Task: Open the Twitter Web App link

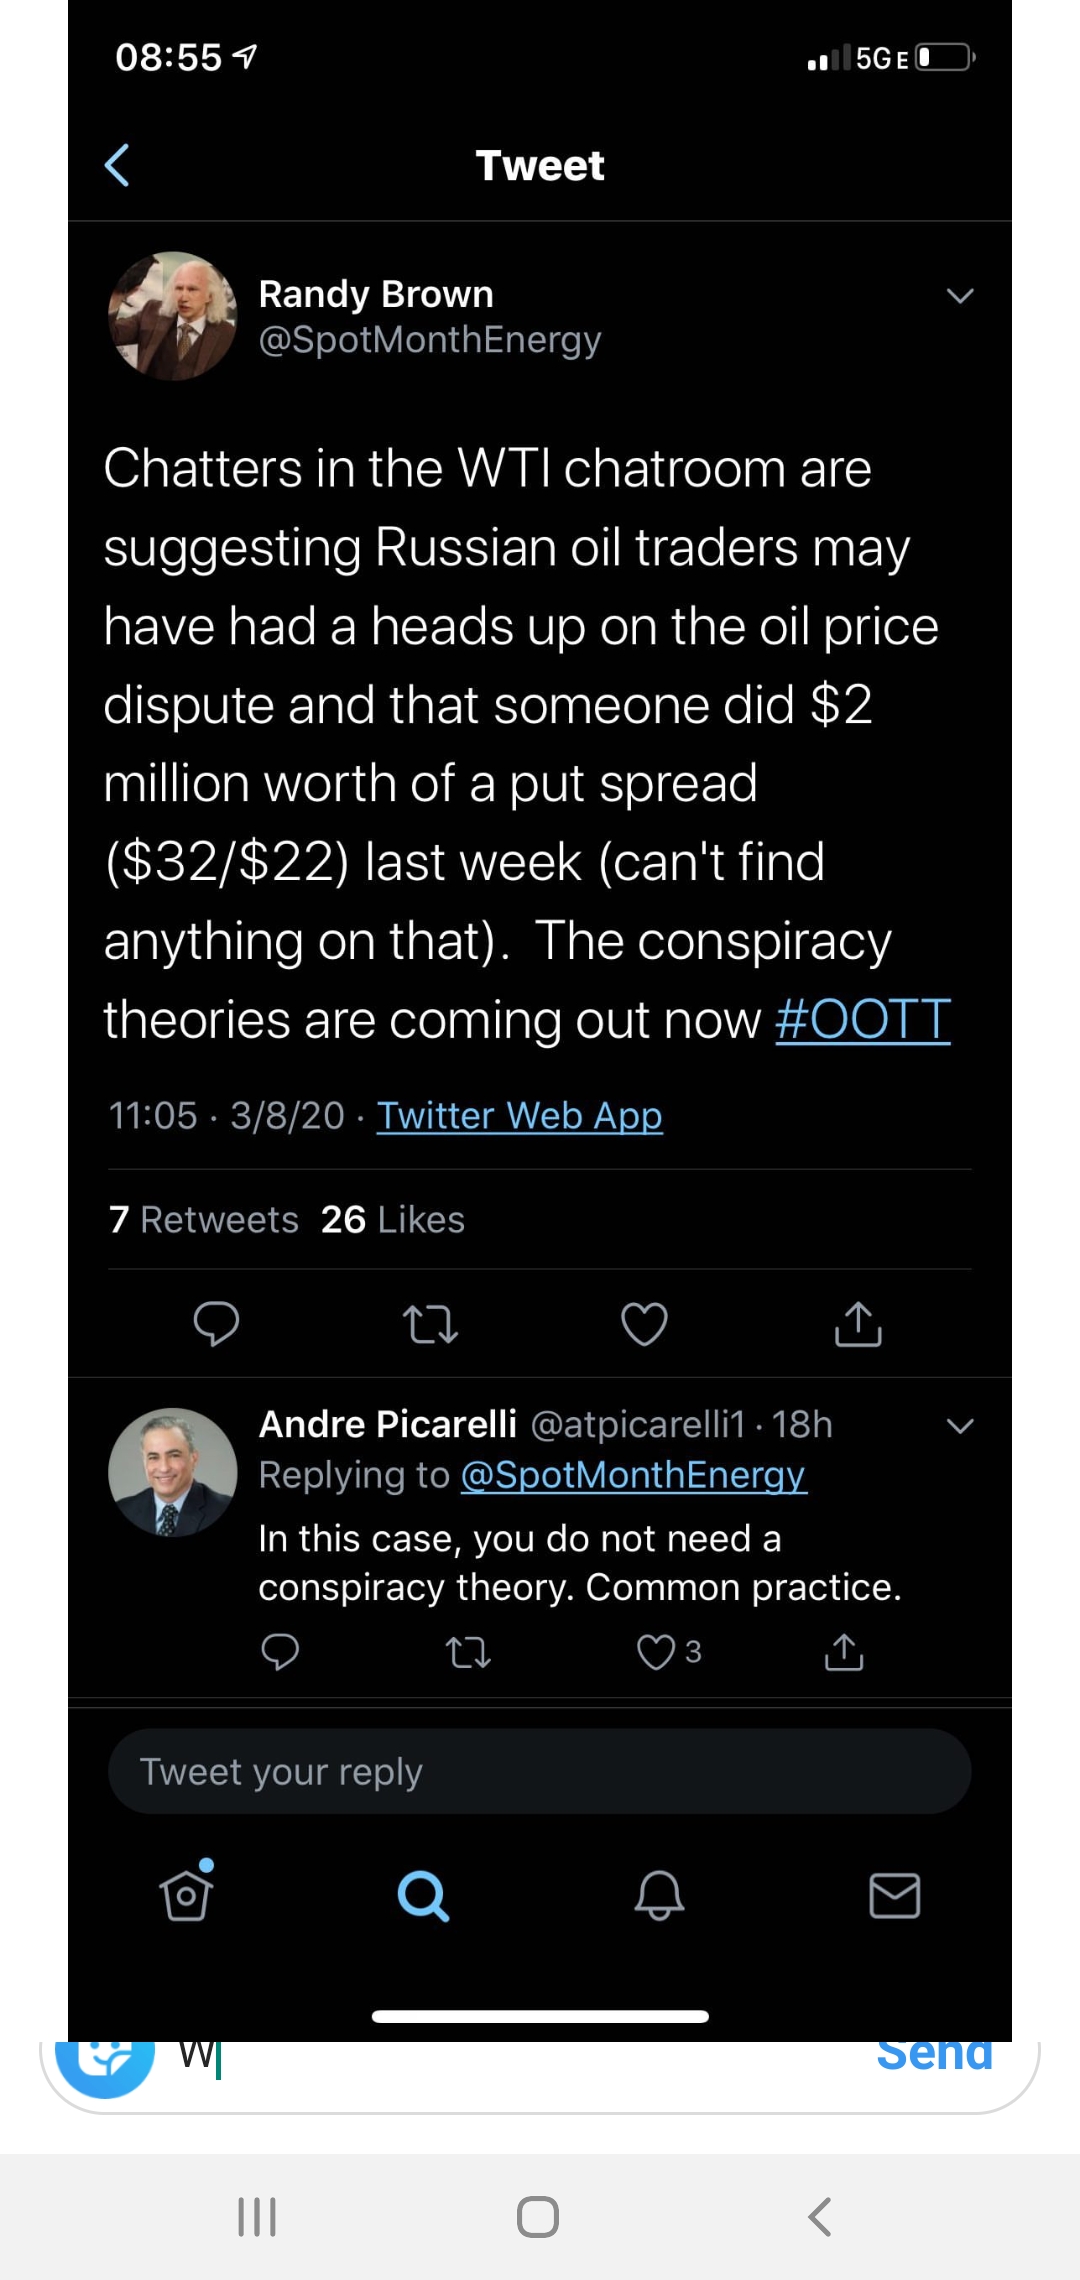Action: [520, 1115]
